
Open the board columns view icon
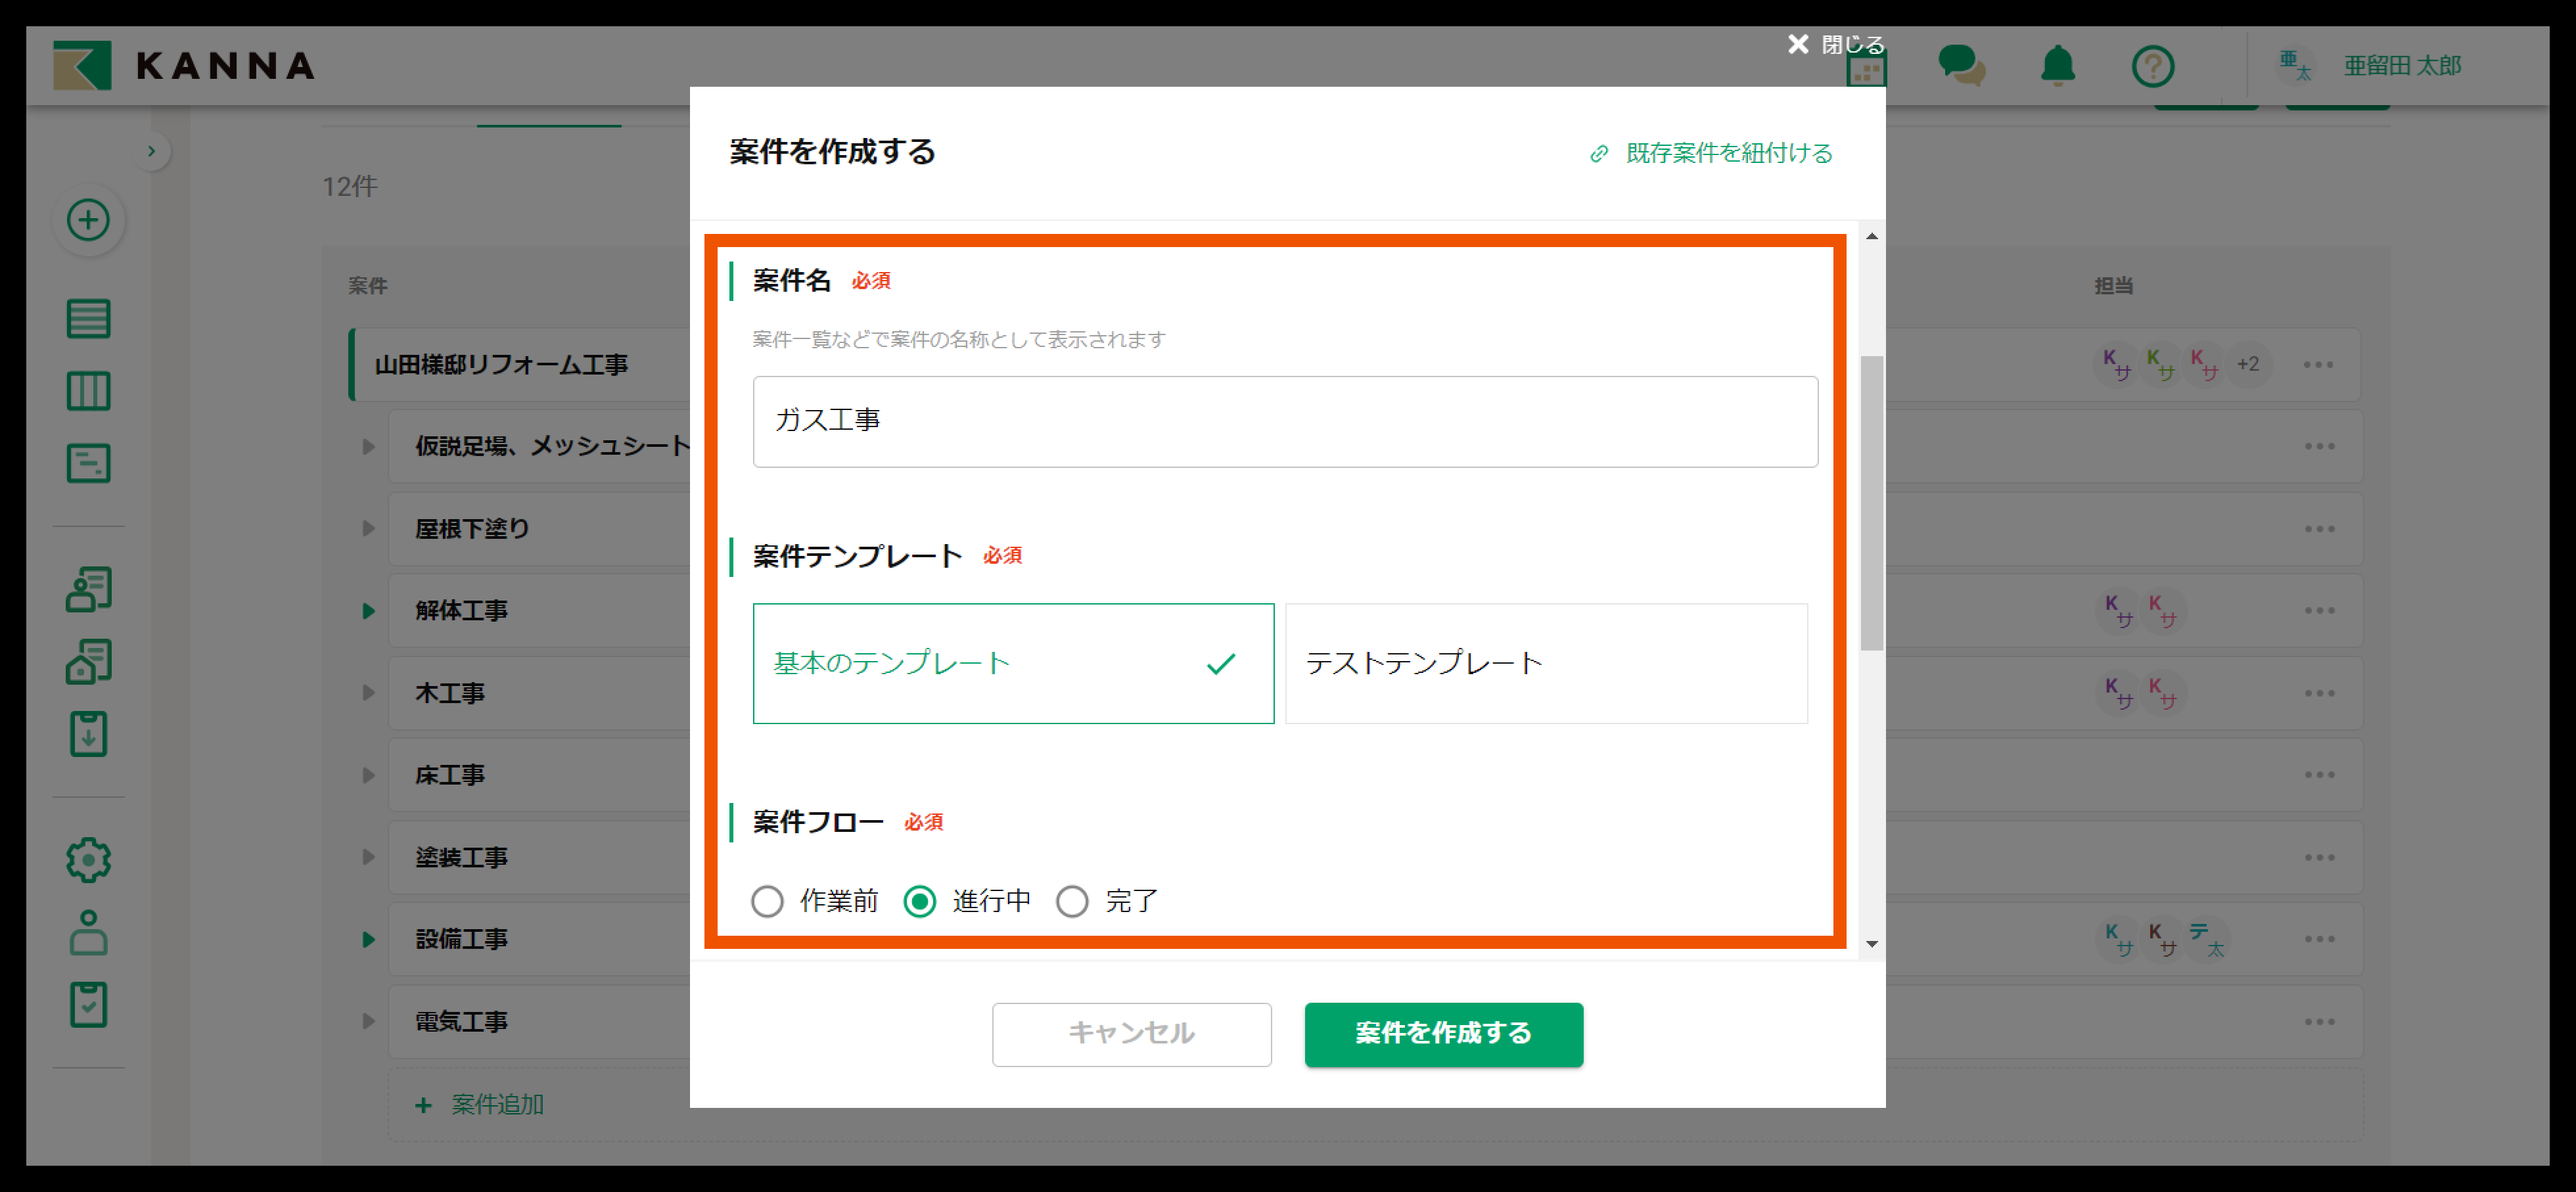pos(88,391)
